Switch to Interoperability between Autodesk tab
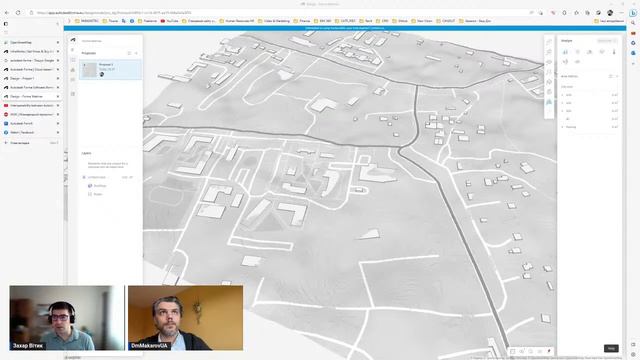 tap(31, 105)
